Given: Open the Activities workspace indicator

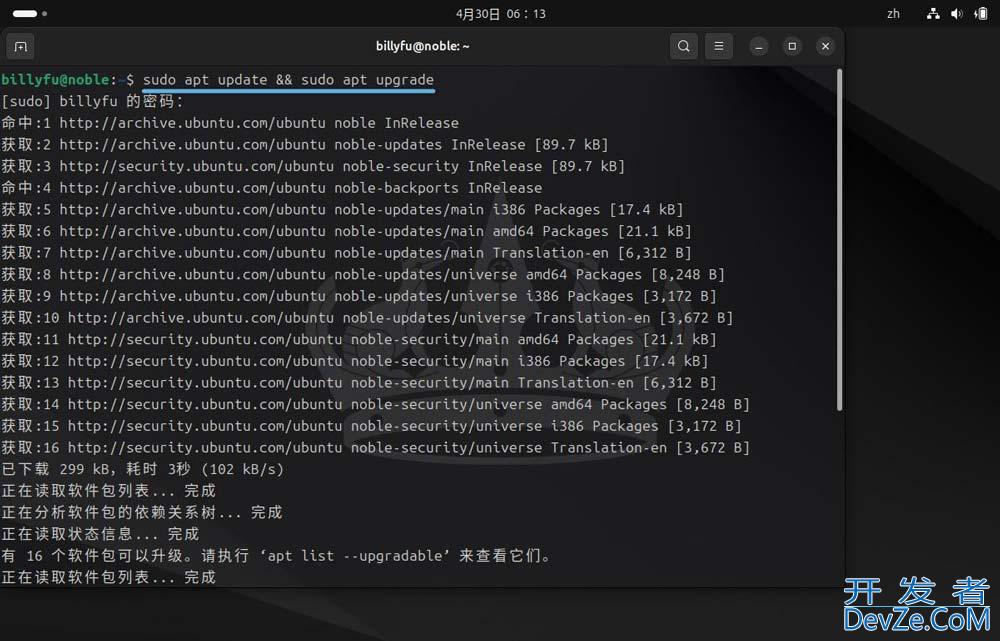Looking at the screenshot, I should click(29, 13).
